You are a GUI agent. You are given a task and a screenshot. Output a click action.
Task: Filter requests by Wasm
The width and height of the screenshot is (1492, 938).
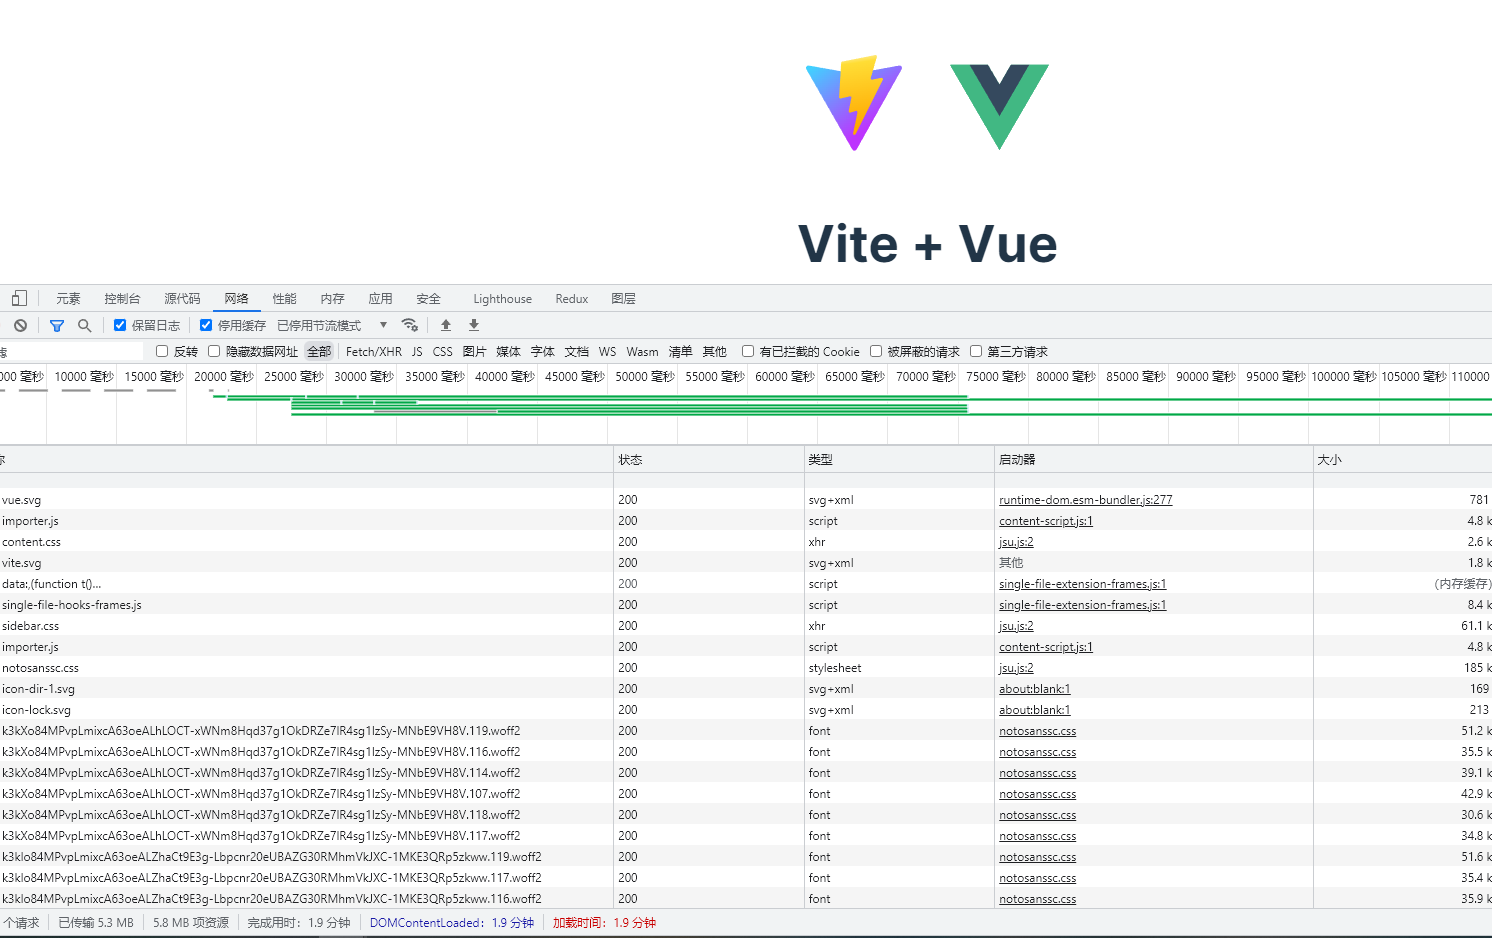tap(642, 351)
